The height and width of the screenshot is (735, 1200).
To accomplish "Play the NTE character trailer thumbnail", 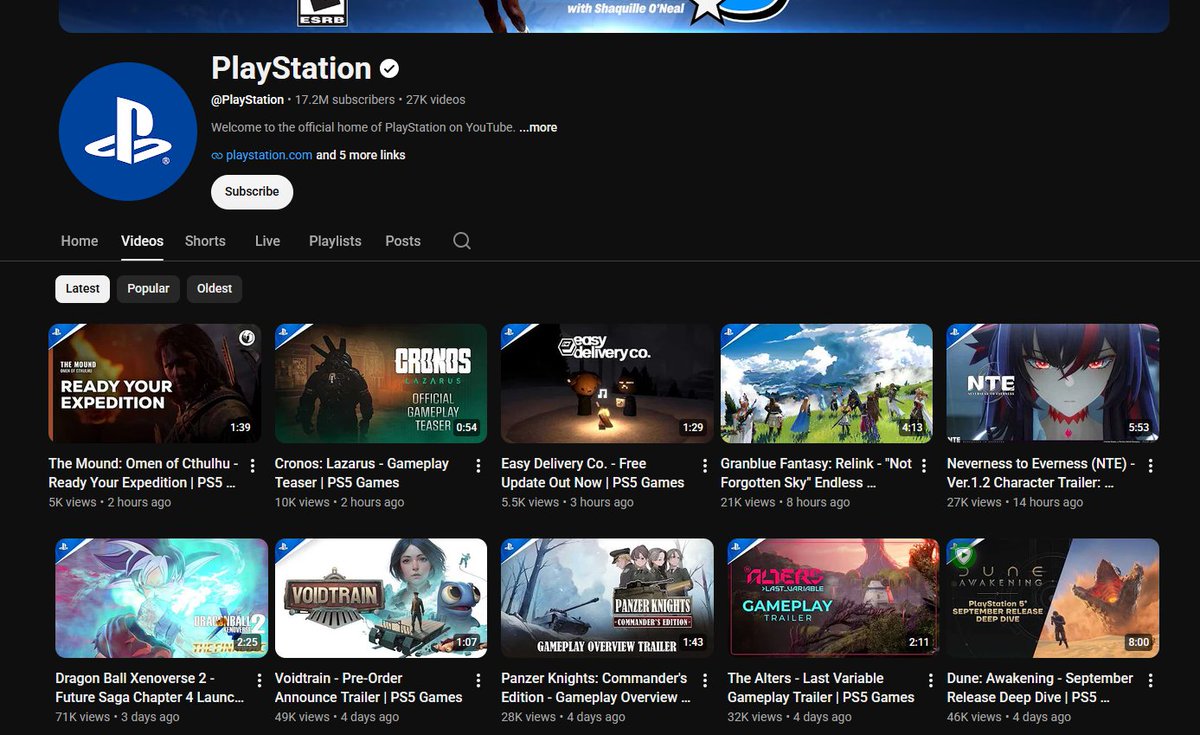I will tap(1053, 383).
